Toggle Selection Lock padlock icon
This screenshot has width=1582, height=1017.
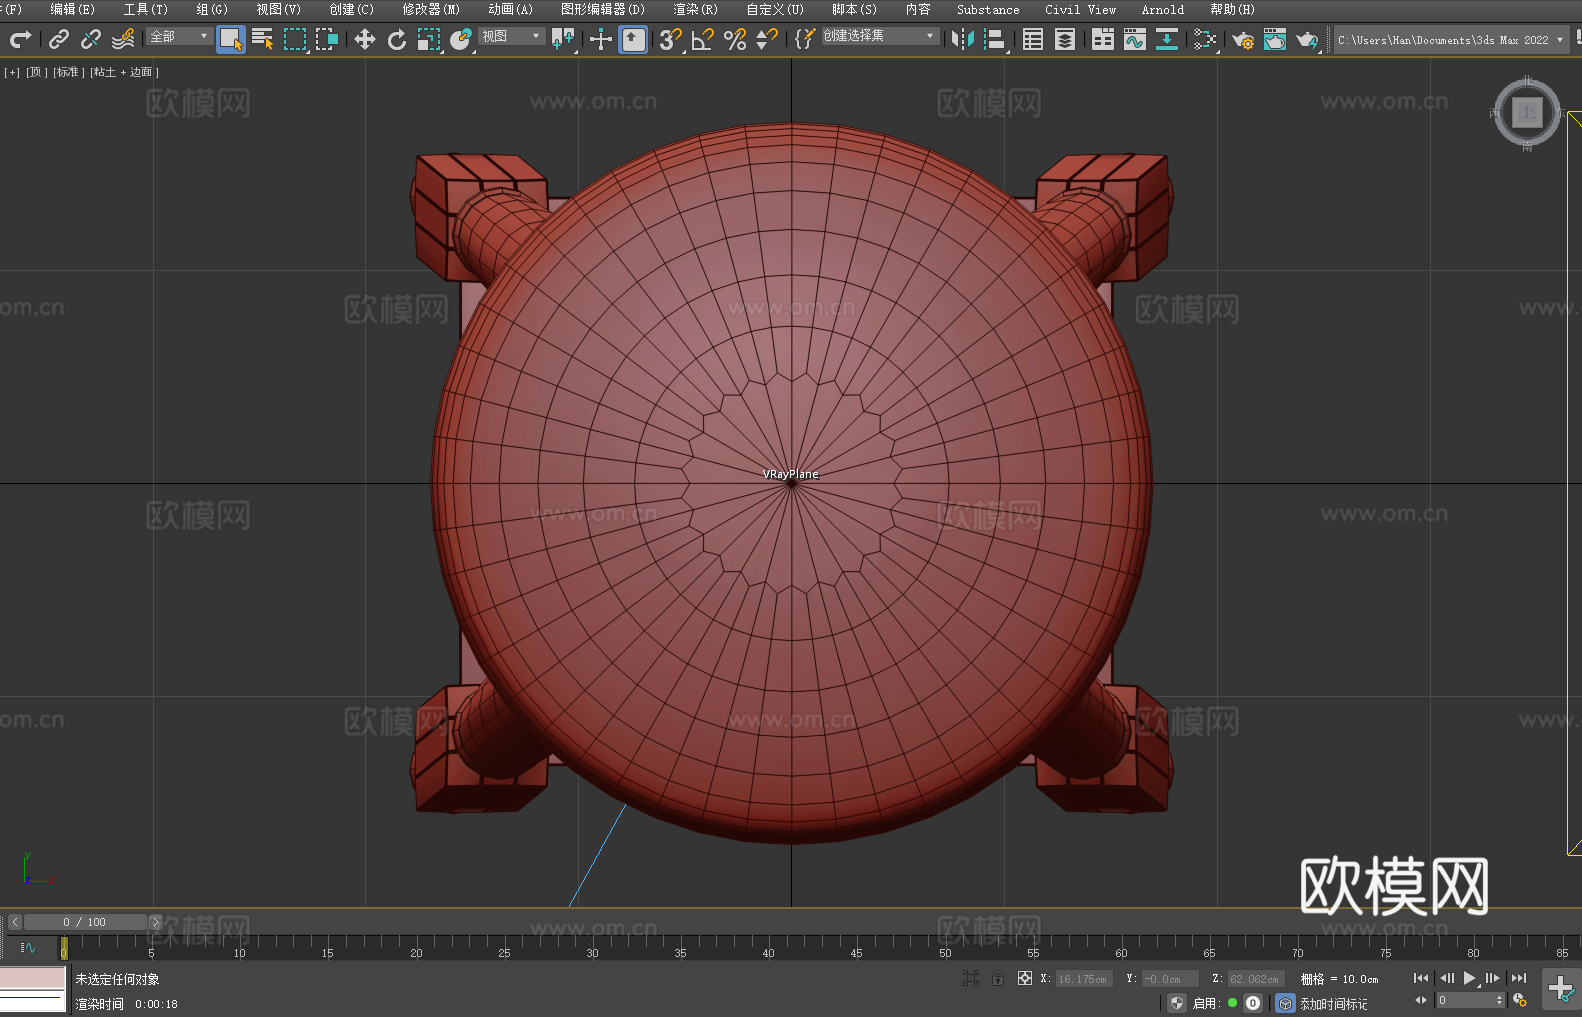click(998, 978)
